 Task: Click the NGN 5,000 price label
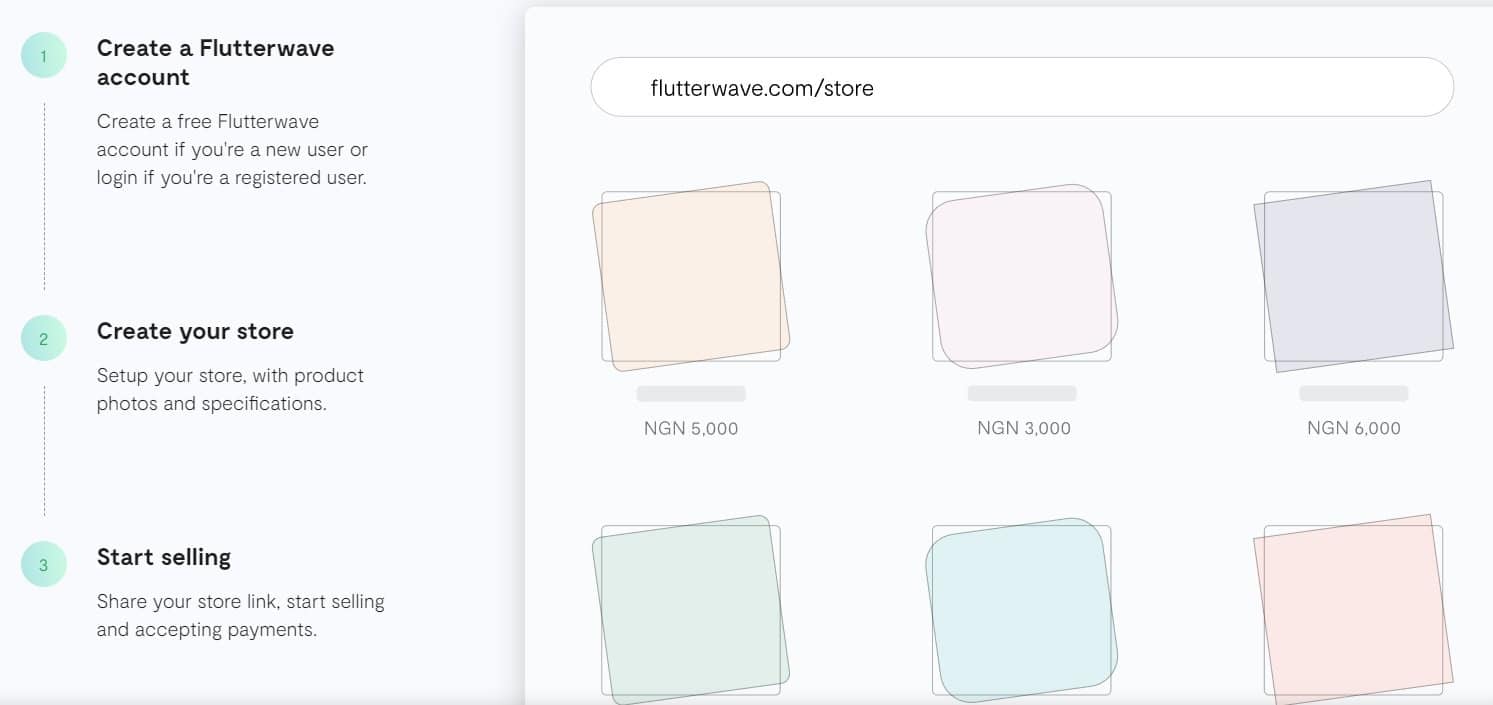(x=691, y=428)
